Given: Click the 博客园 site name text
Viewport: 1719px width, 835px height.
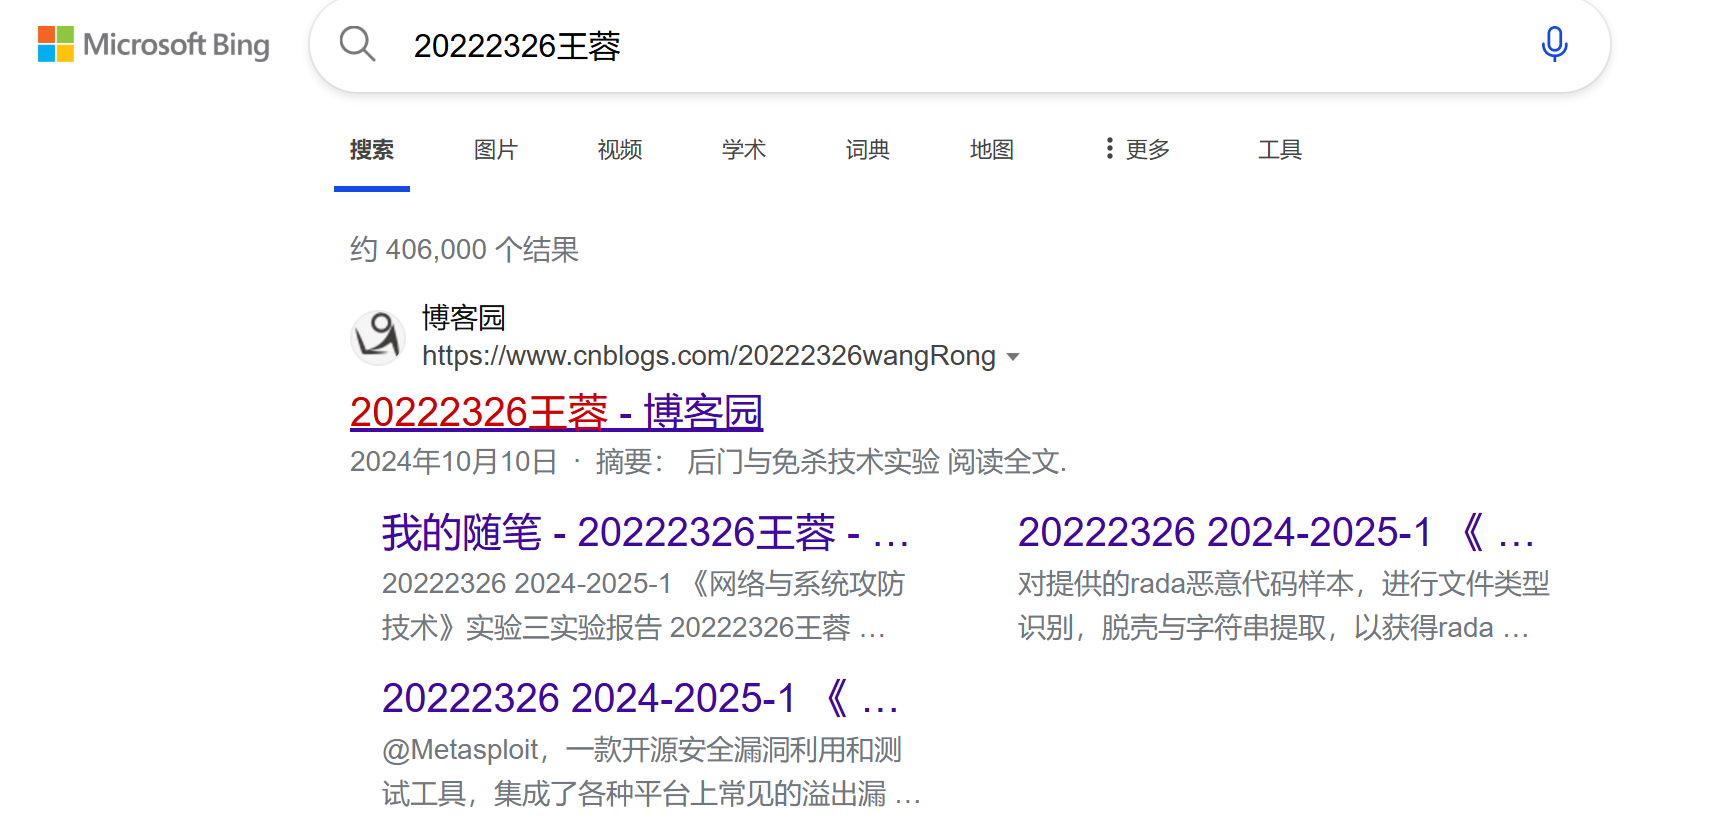Looking at the screenshot, I should [464, 318].
